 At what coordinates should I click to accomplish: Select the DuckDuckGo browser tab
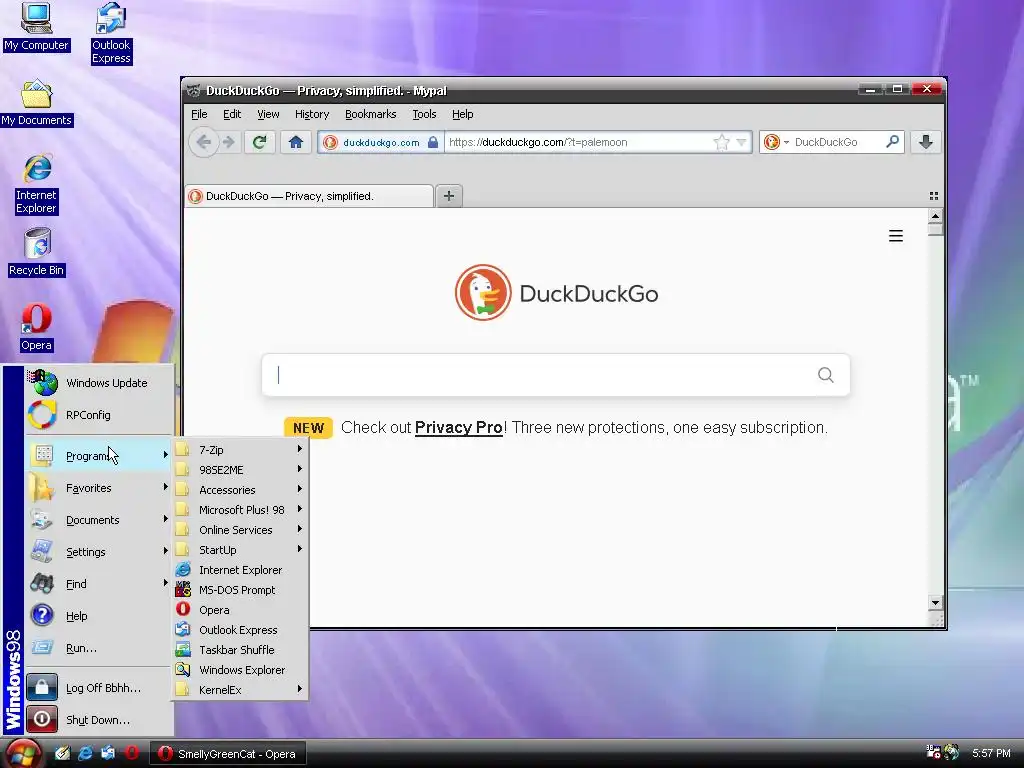[x=309, y=196]
